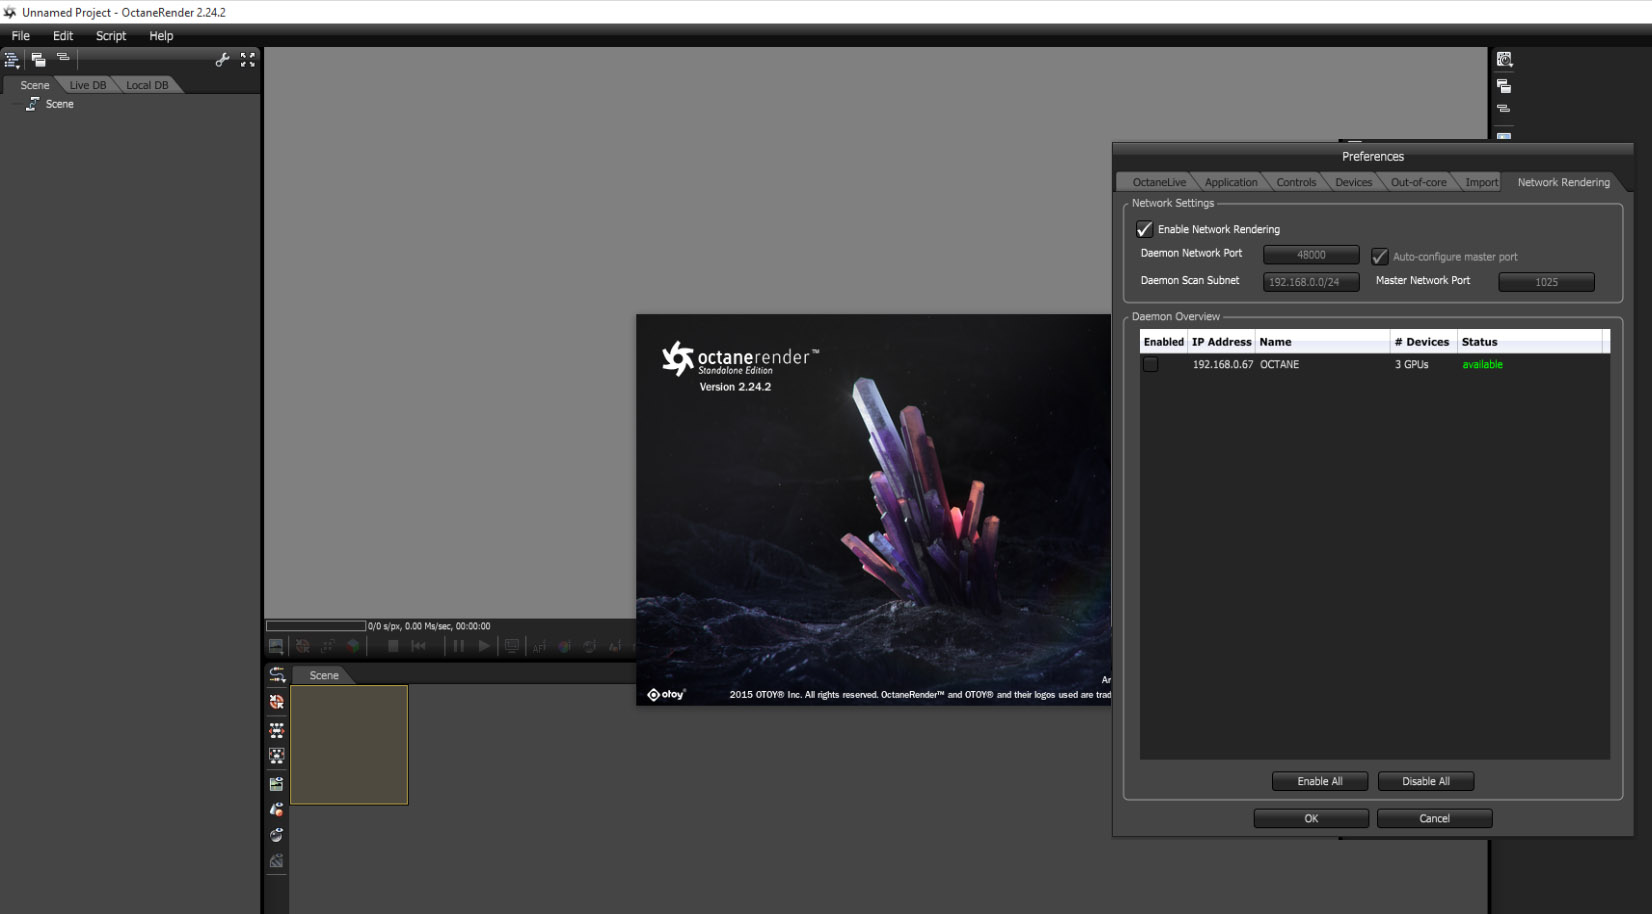Open the Devices preferences tab
Screen dimensions: 1652x914
[1354, 182]
